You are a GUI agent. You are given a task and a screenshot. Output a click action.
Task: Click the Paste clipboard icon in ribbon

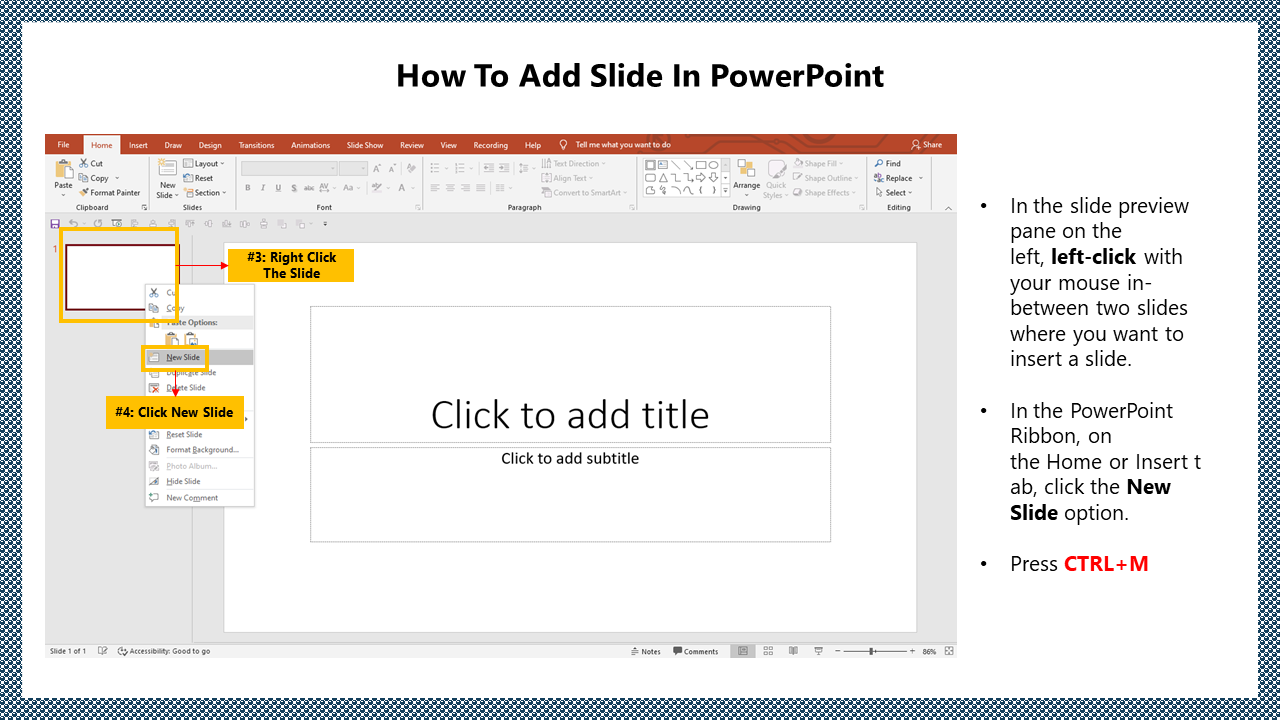(x=63, y=169)
